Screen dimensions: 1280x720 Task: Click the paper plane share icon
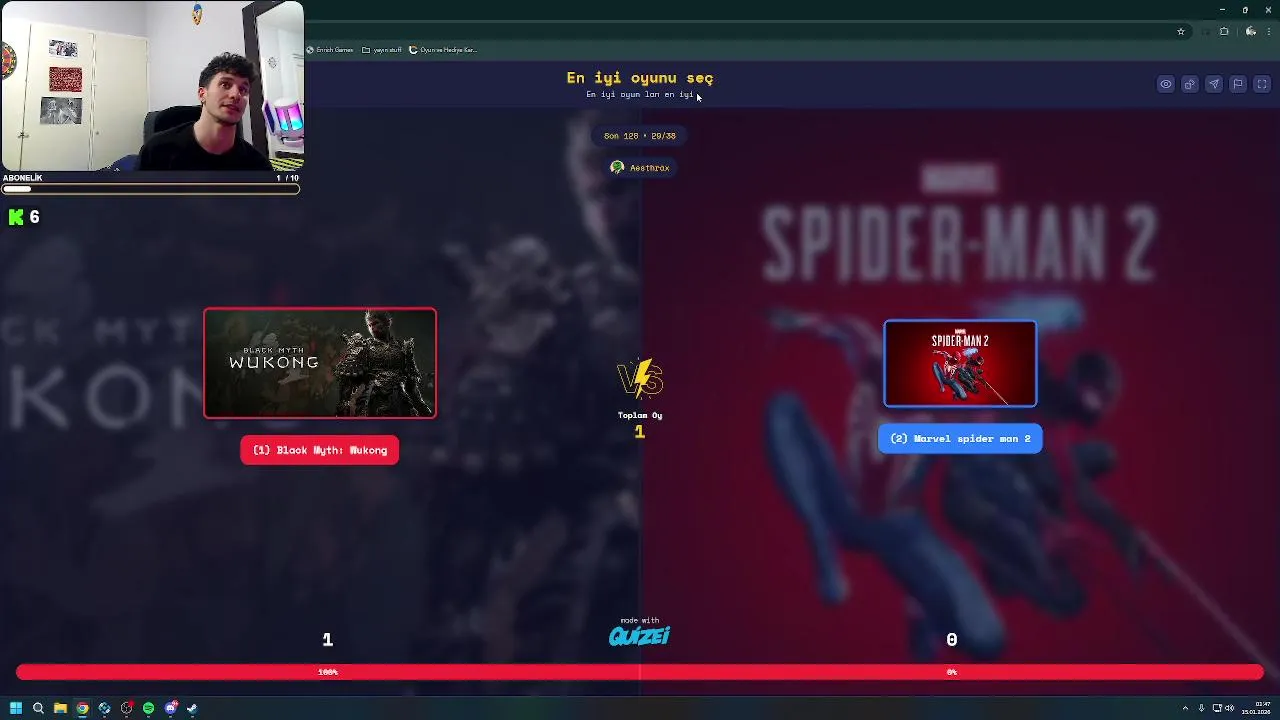click(x=1214, y=84)
